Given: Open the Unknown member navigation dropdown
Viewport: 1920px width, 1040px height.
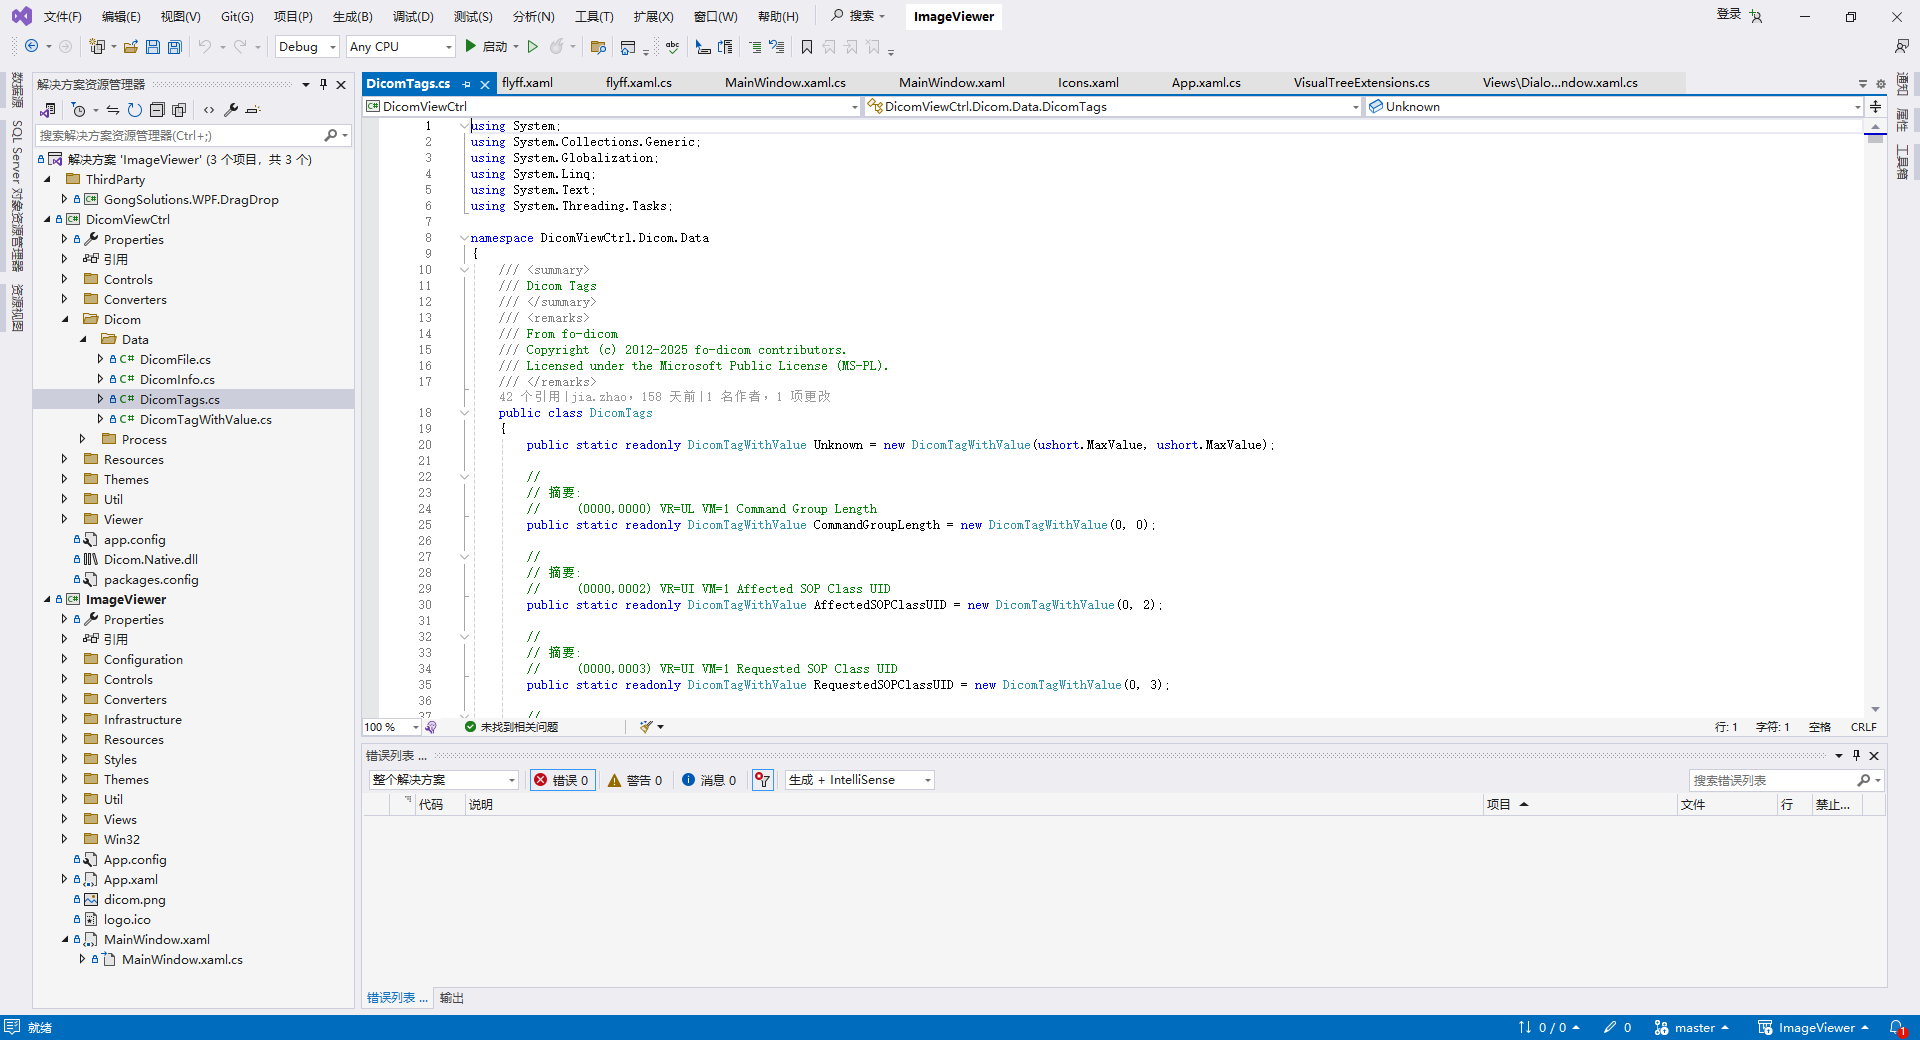Looking at the screenshot, I should [x=1615, y=107].
